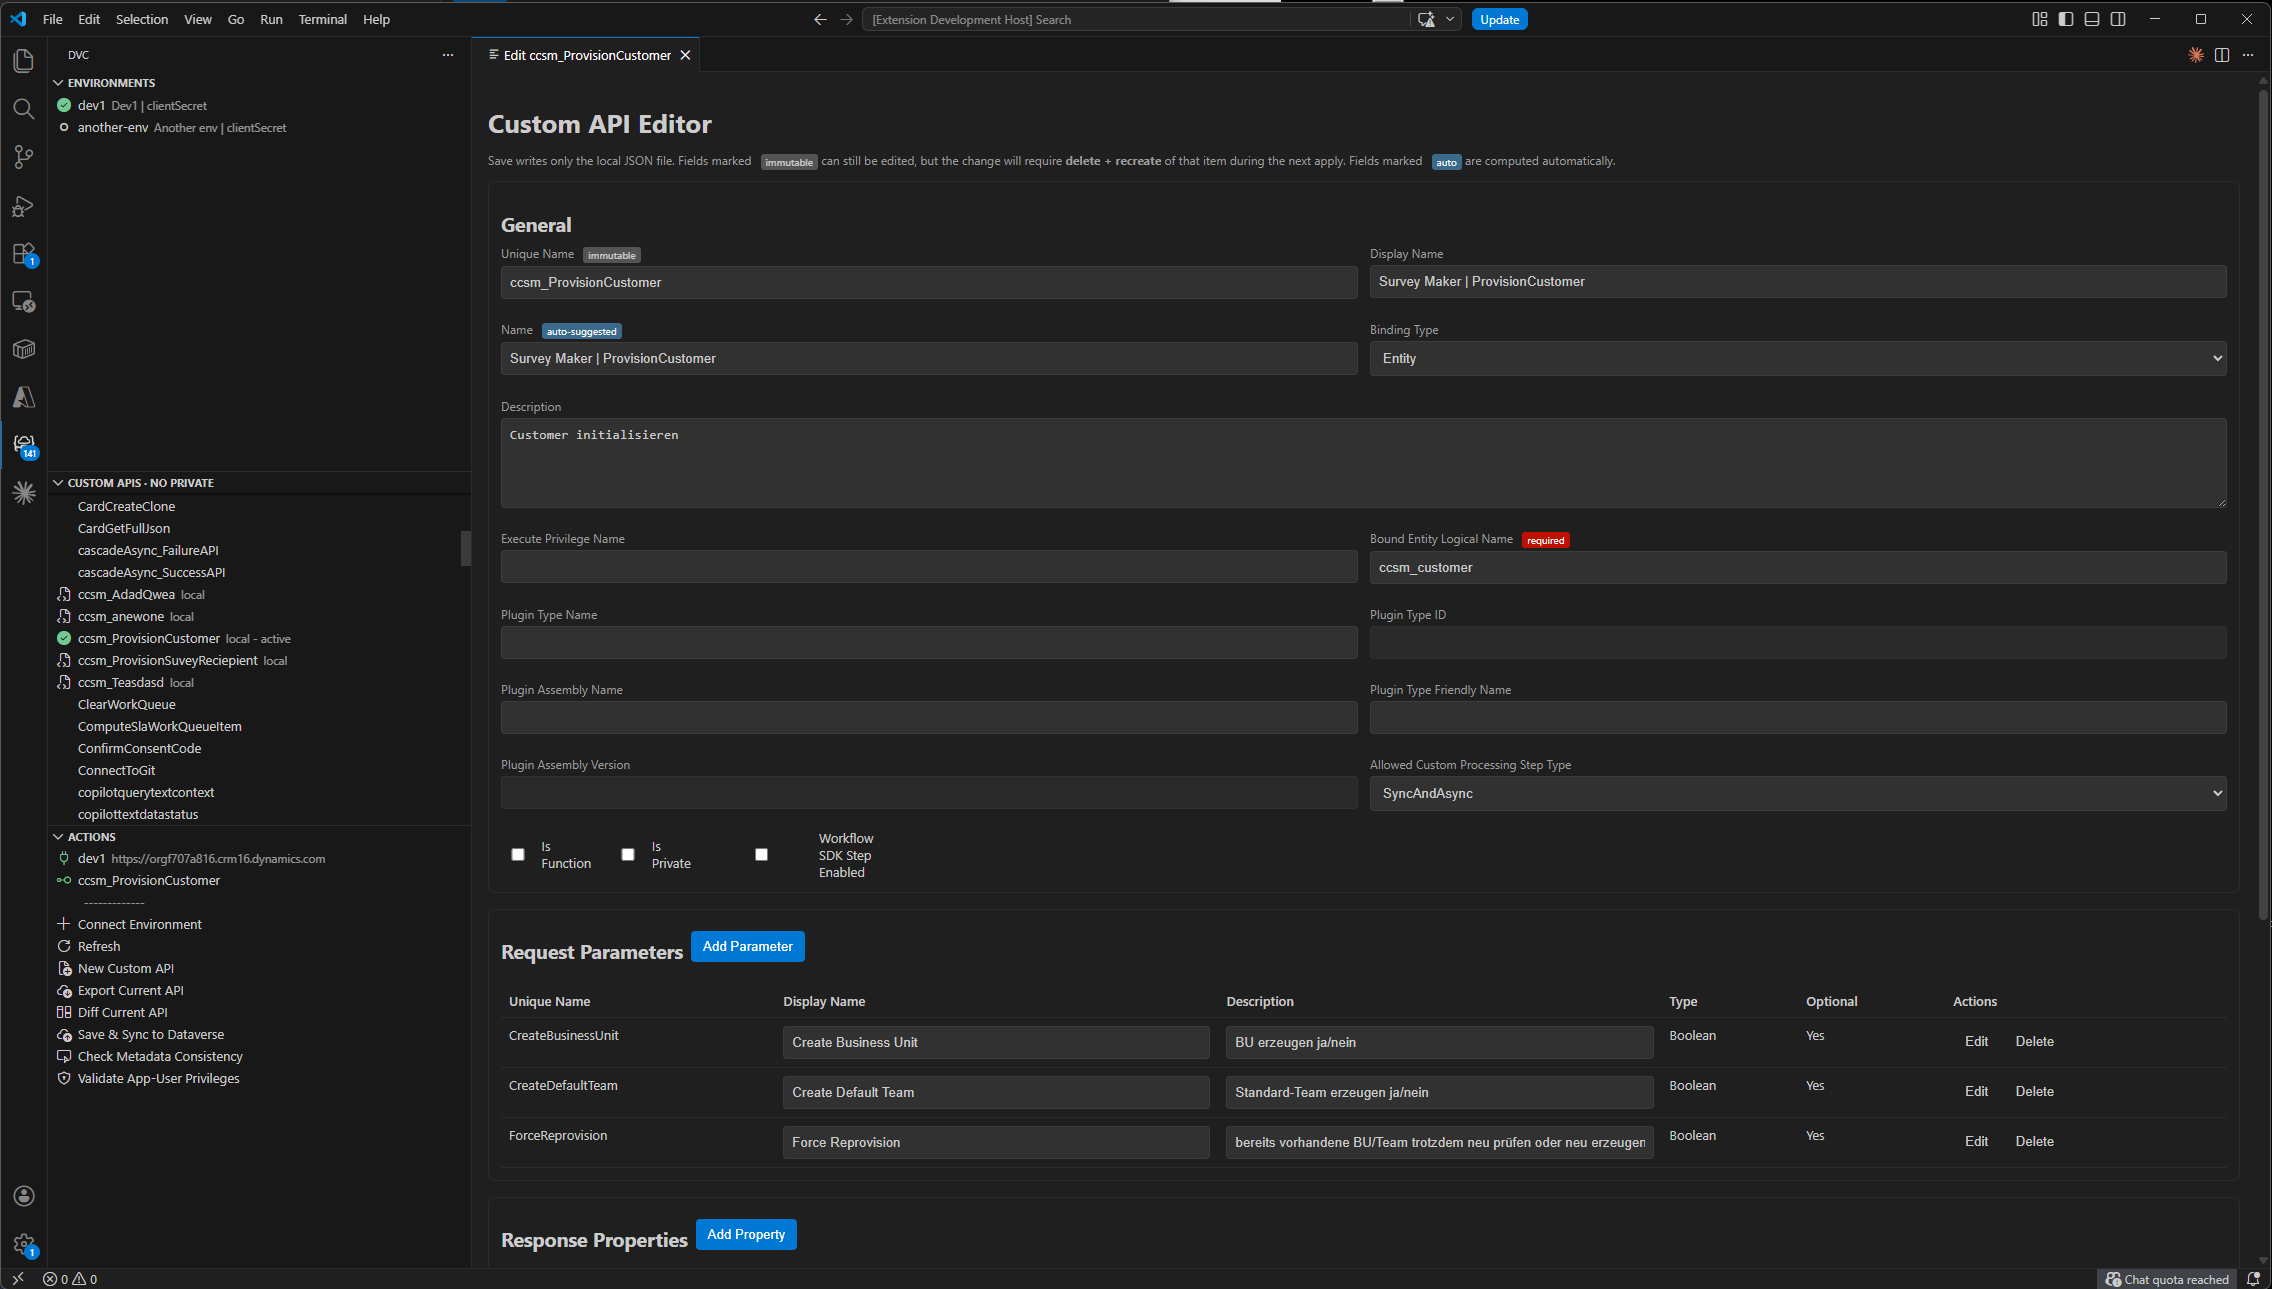
Task: Click the notifications bell in status bar
Action: [x=2253, y=1279]
